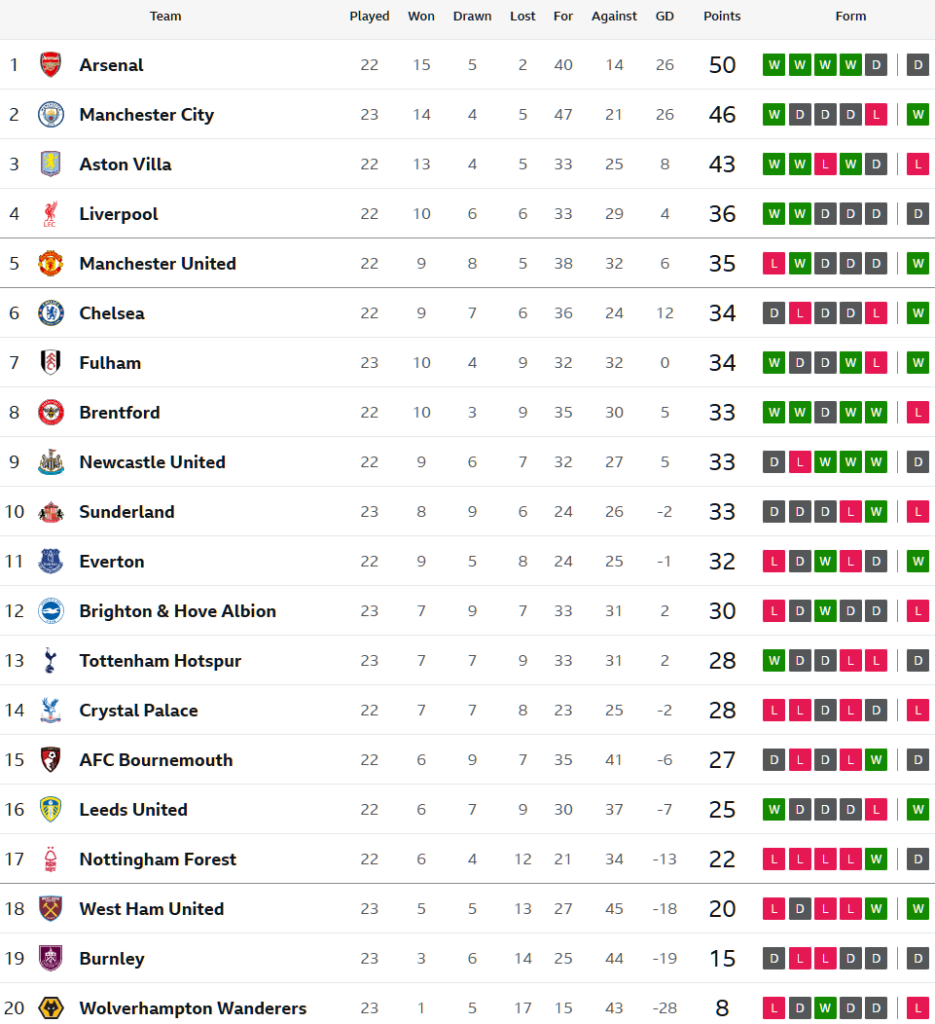
Task: Click the Manchester City badge icon
Action: click(50, 115)
